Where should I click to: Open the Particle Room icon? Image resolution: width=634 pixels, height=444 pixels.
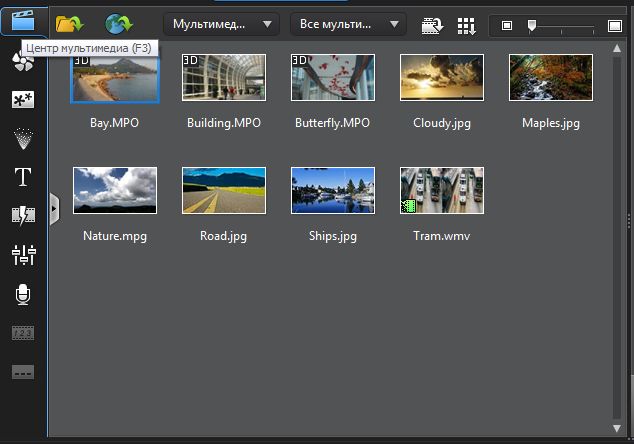pos(22,138)
